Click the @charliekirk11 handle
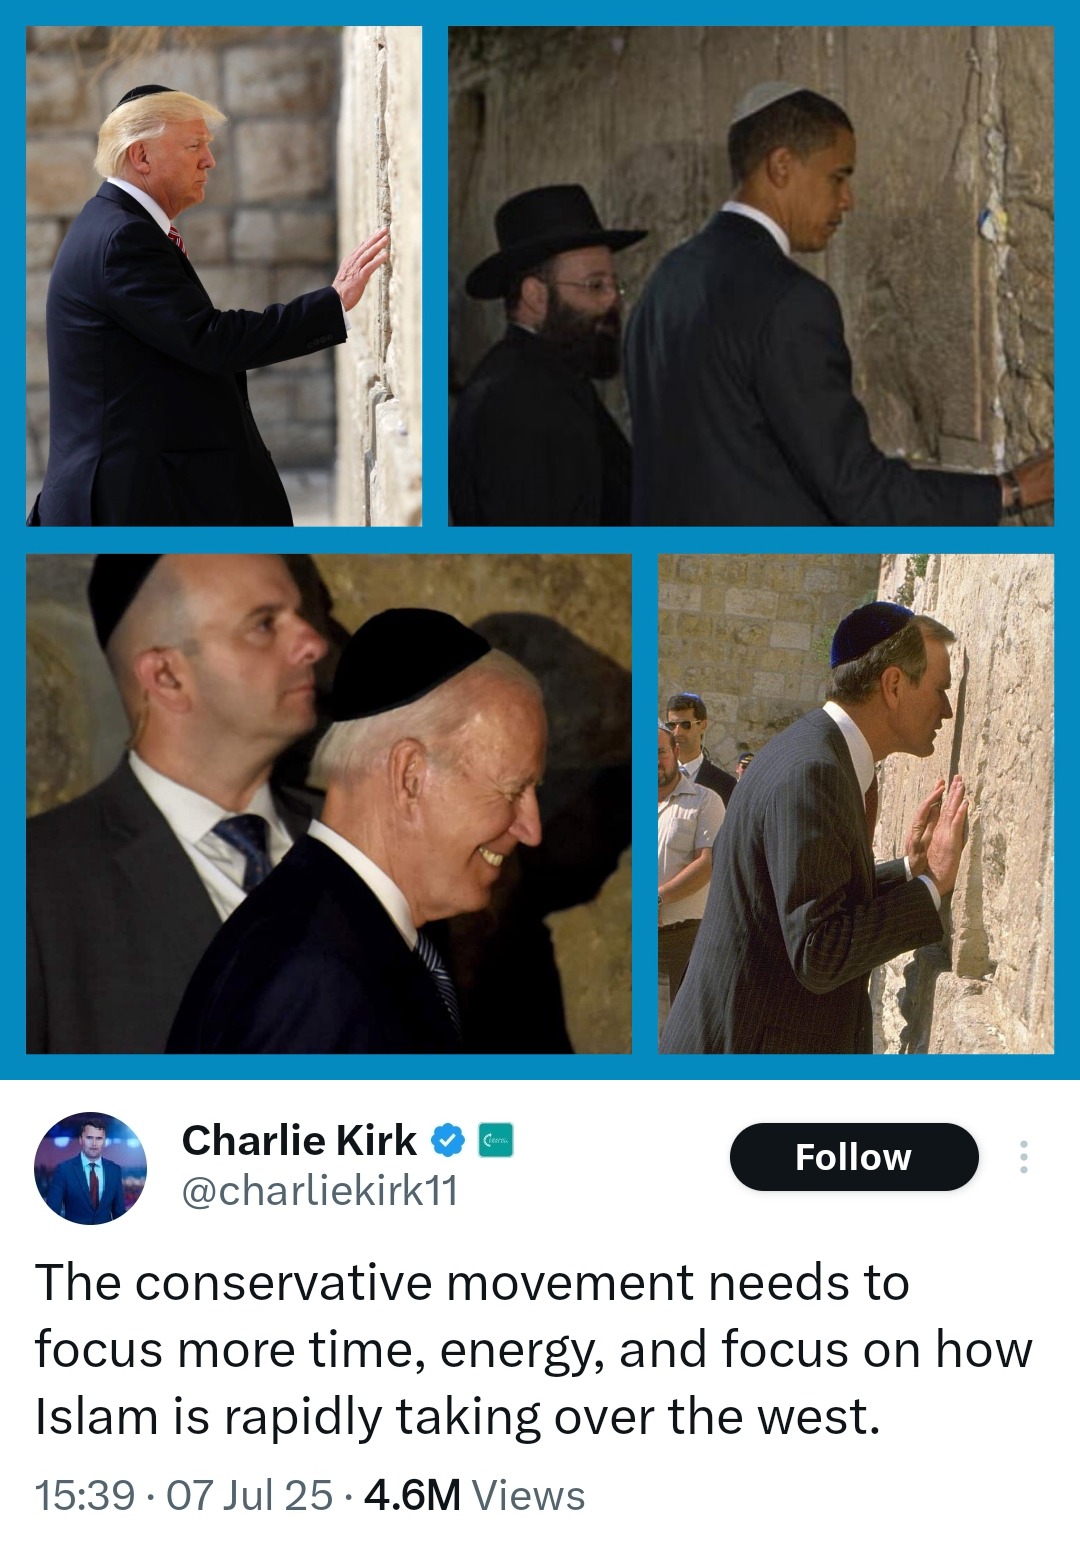 (320, 1191)
